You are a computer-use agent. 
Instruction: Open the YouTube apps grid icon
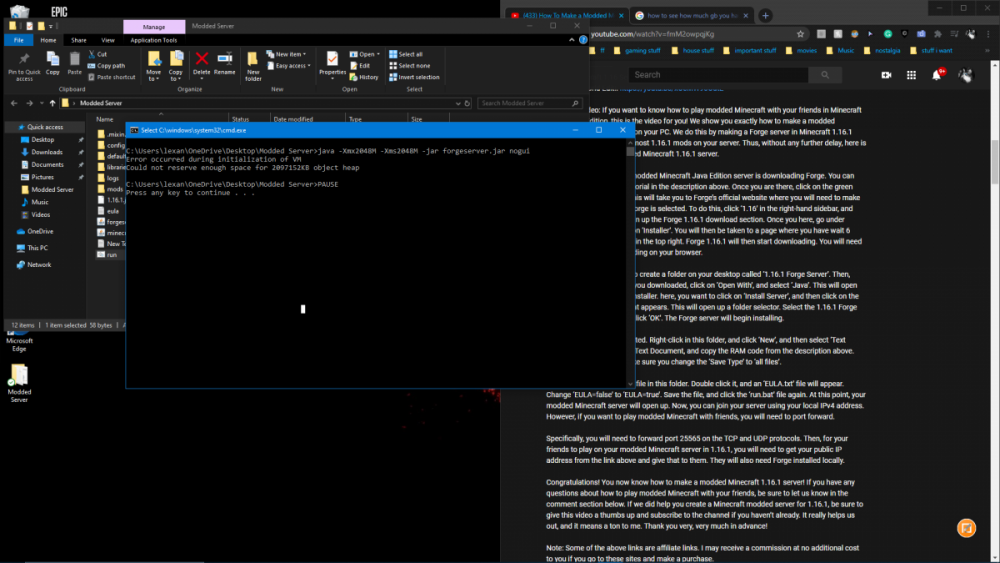912,74
